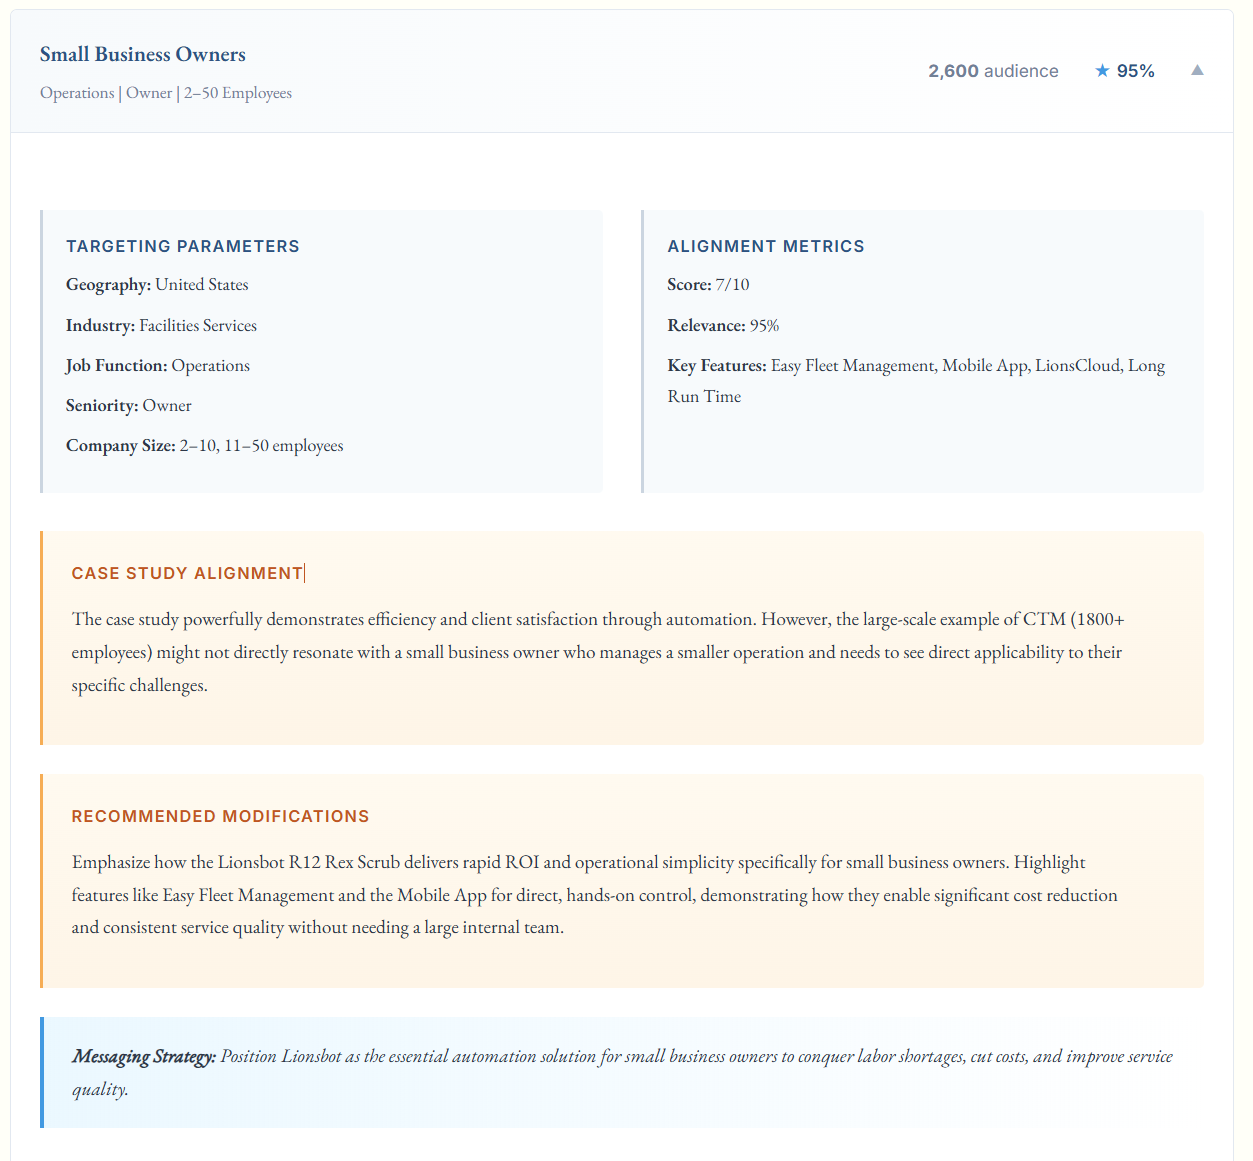Image resolution: width=1253 pixels, height=1161 pixels.
Task: Select the Small Business Owners title
Action: [143, 54]
